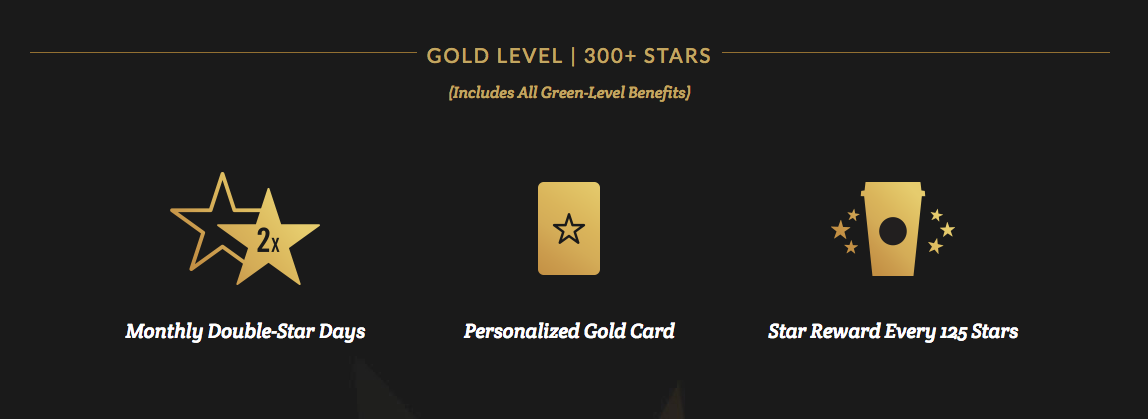Click the largest star right of the cup

pos(947,229)
